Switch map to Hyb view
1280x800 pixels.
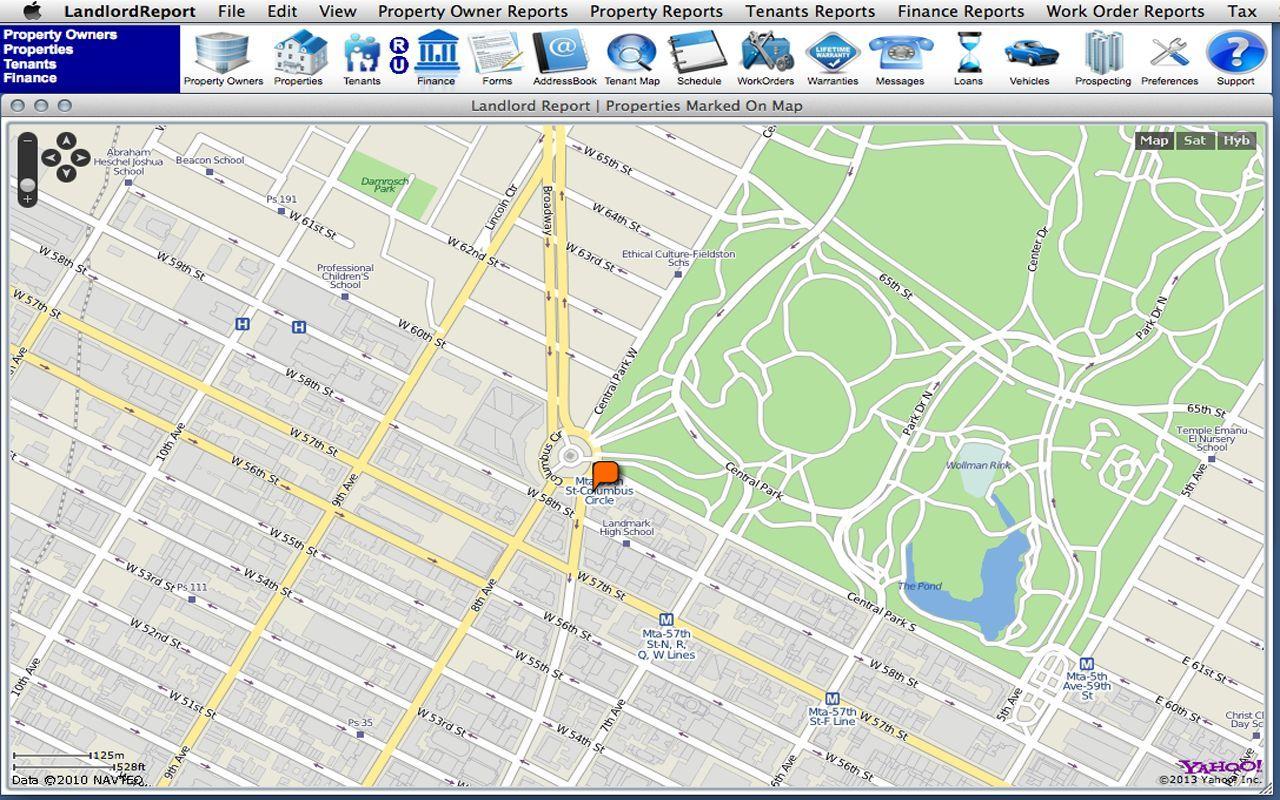1237,141
